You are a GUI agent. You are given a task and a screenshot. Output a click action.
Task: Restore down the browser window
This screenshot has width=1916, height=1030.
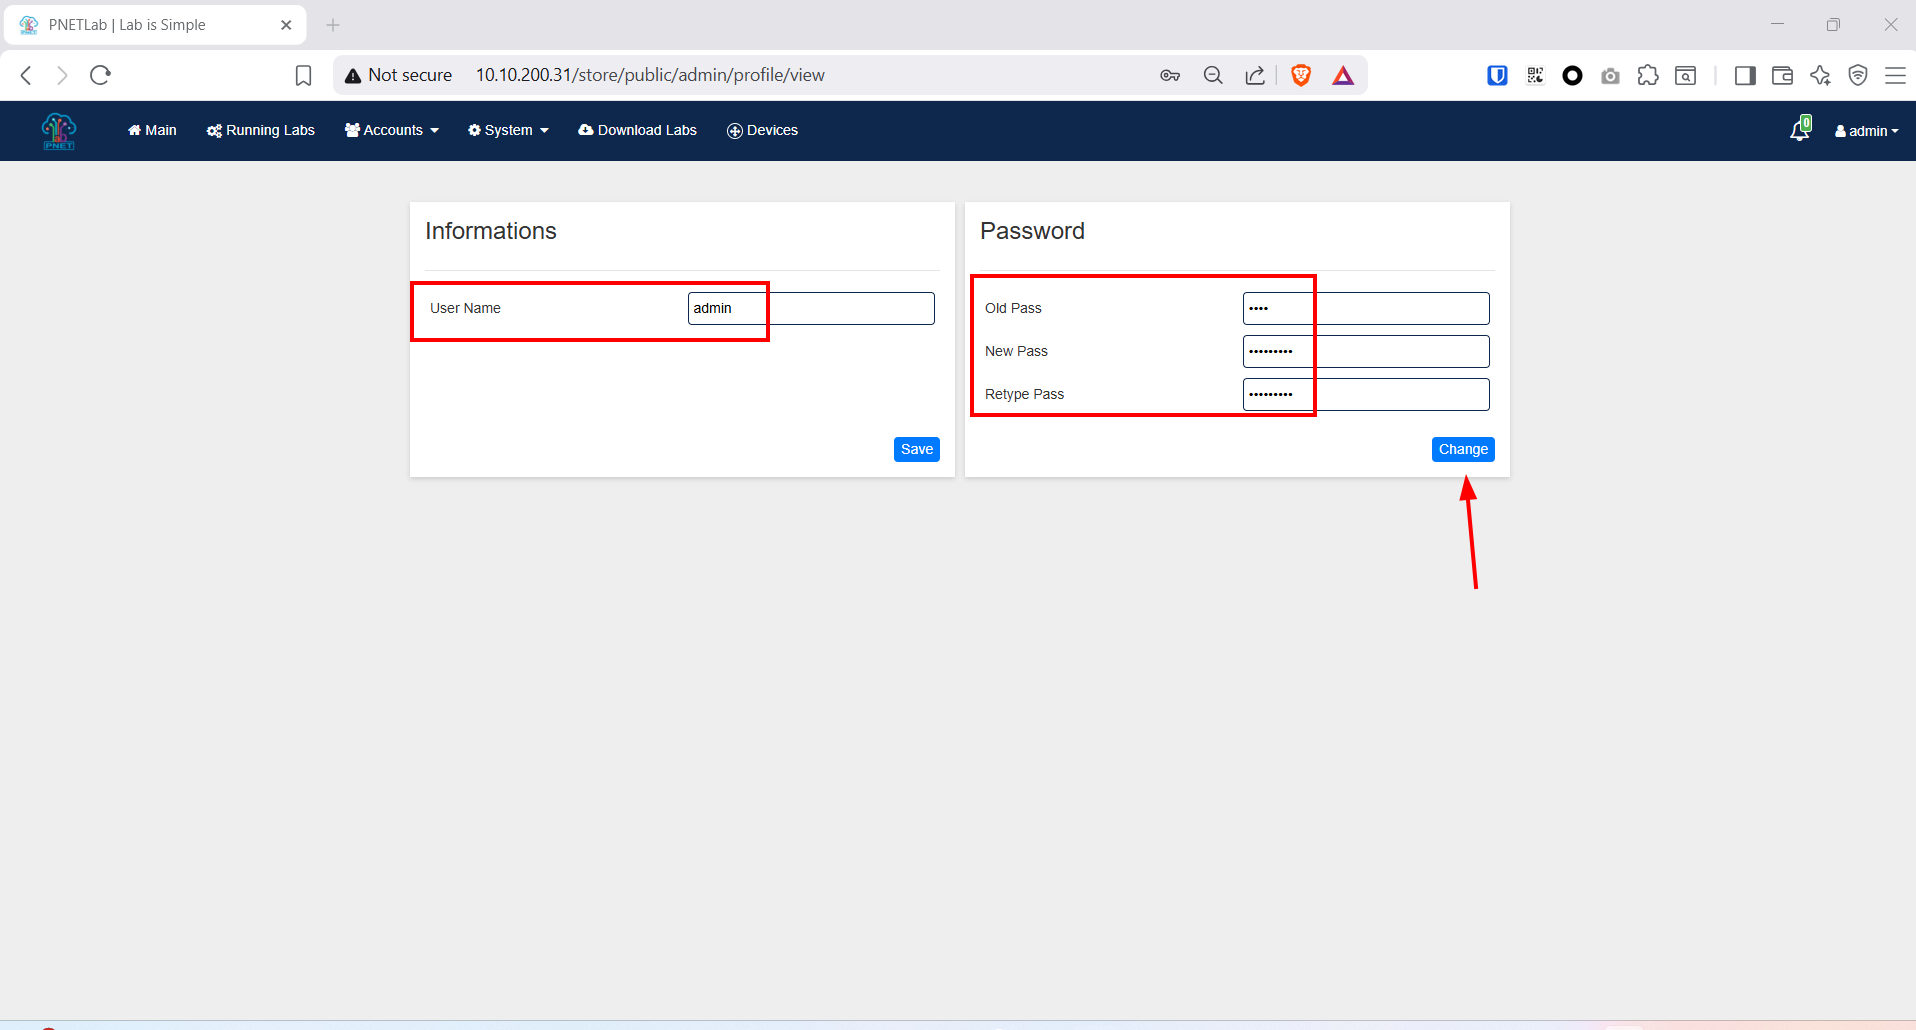pyautogui.click(x=1833, y=25)
